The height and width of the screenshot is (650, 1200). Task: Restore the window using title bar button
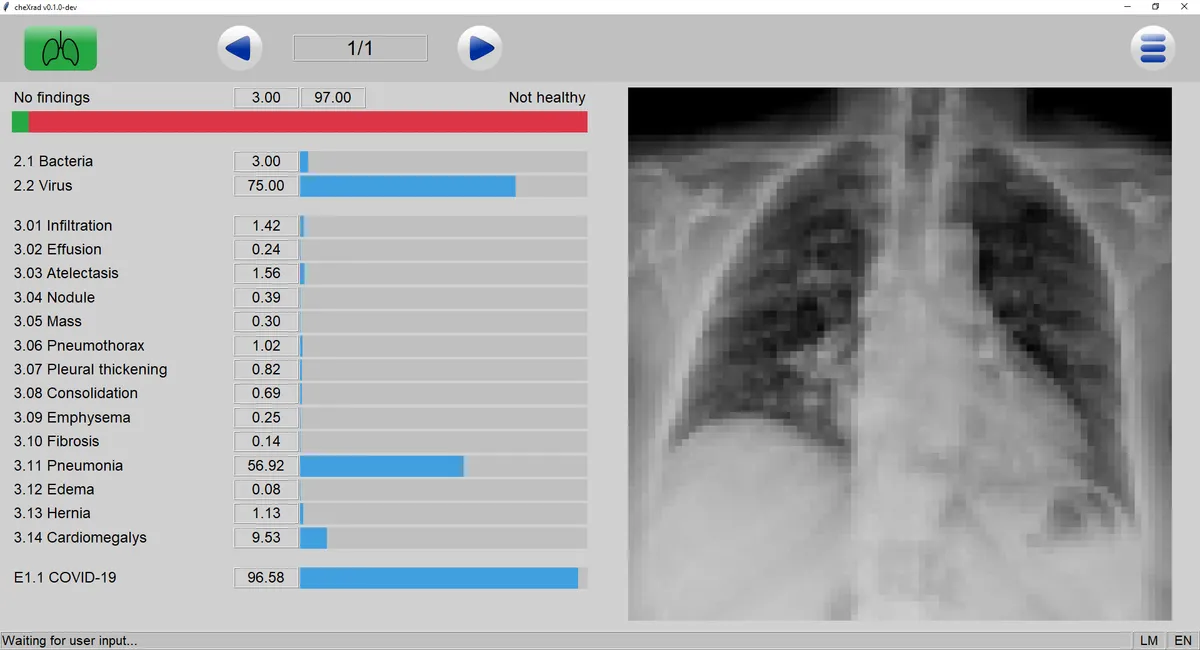[1155, 6]
